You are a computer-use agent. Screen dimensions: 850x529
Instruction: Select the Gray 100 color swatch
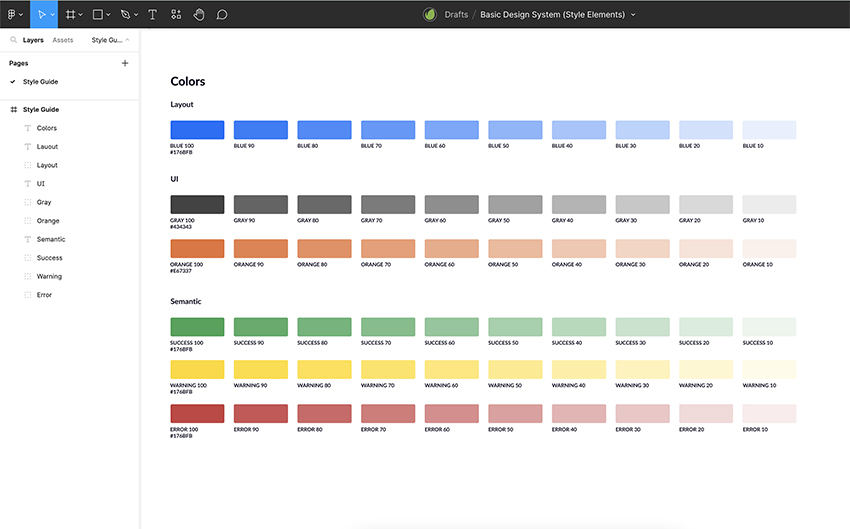197,204
